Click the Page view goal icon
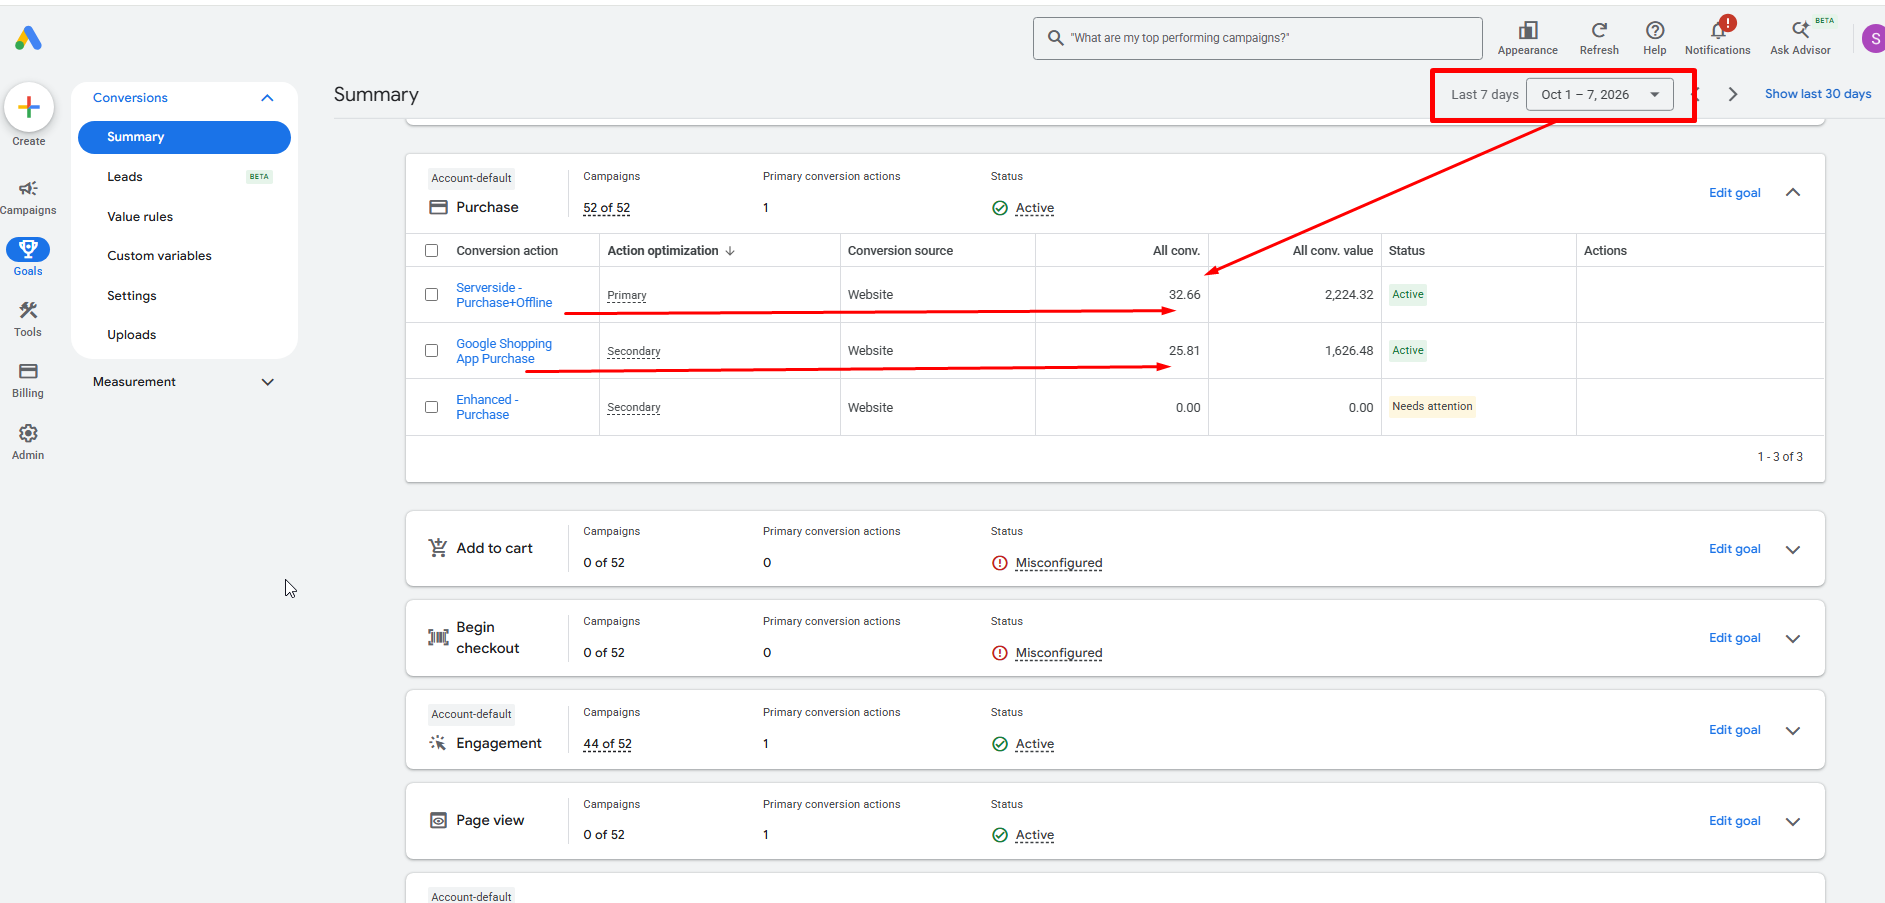This screenshot has width=1885, height=903. click(438, 820)
